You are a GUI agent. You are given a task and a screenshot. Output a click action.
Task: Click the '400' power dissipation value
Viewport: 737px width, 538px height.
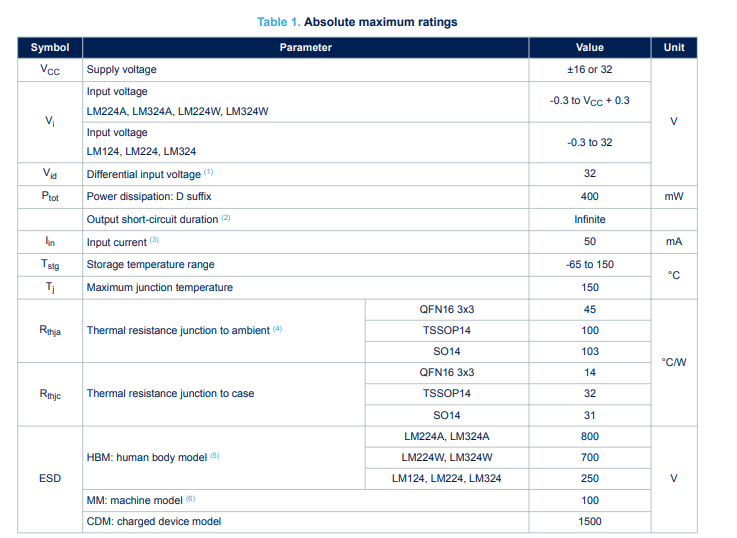[590, 196]
